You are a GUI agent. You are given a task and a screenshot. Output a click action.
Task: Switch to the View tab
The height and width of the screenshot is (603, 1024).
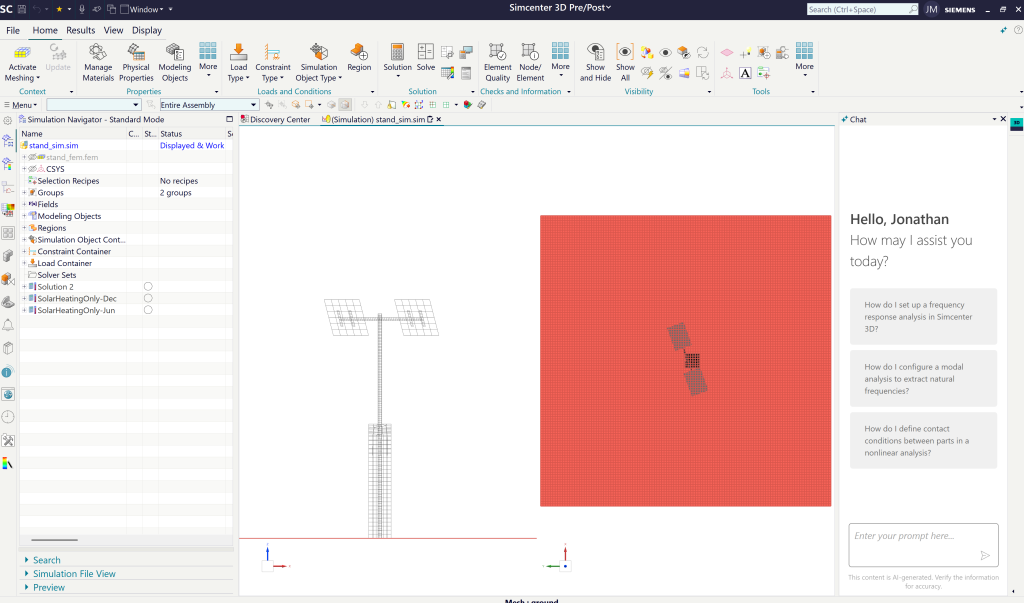point(113,30)
